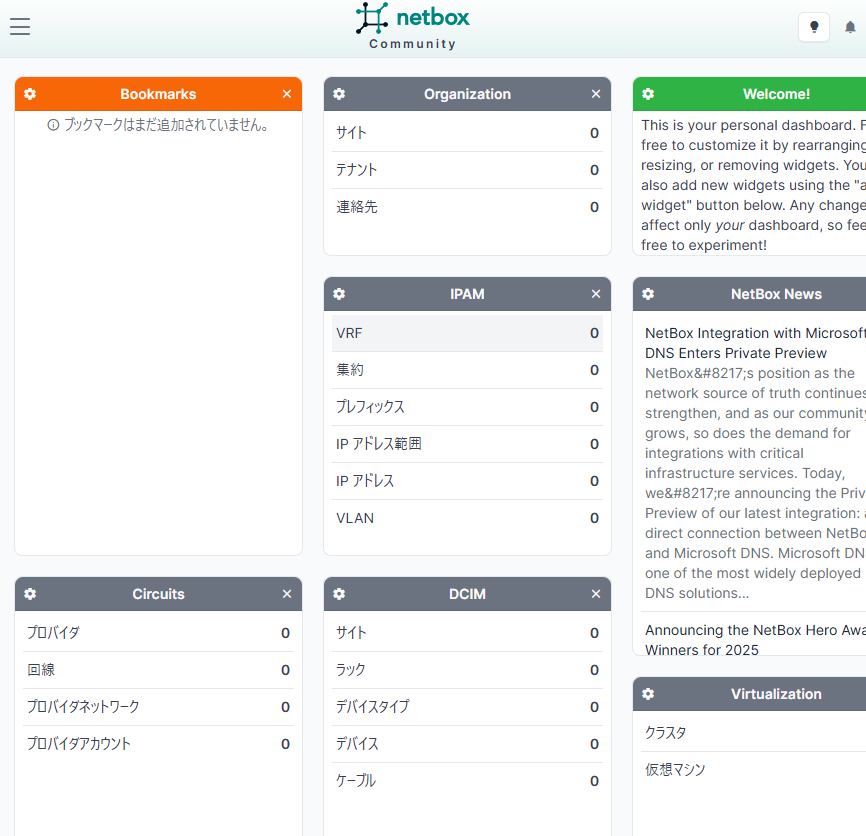Screen dimensions: 866x836
Task: Open IP アドレス範囲 in IPAM widget
Action: click(x=467, y=444)
